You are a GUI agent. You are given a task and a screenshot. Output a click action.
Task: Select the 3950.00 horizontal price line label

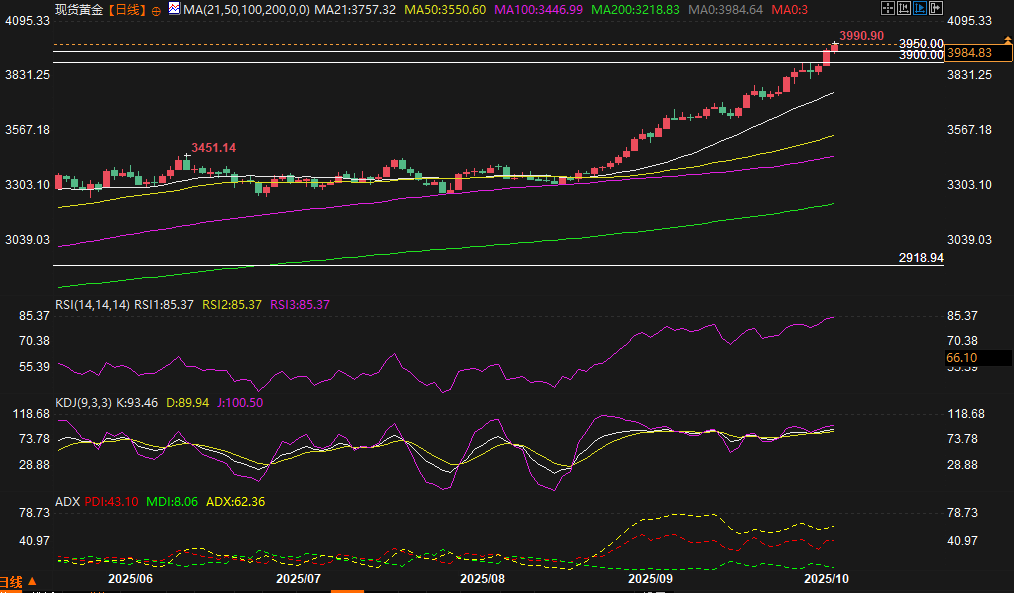tap(921, 44)
